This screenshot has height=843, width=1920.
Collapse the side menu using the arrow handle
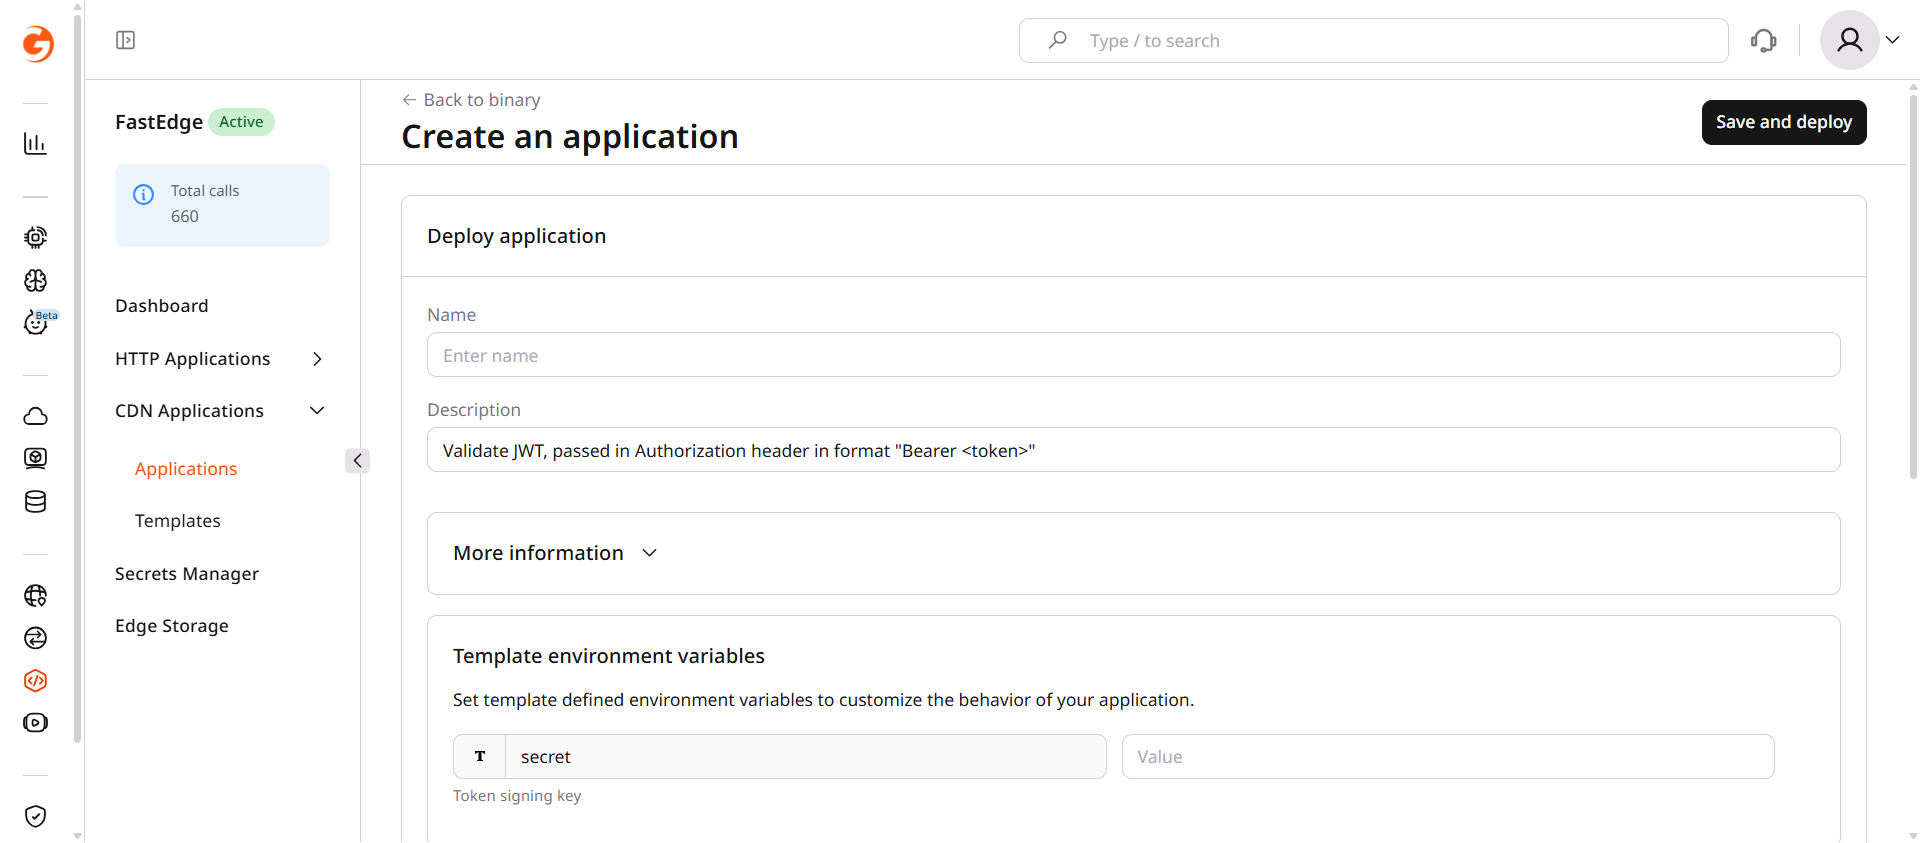357,461
